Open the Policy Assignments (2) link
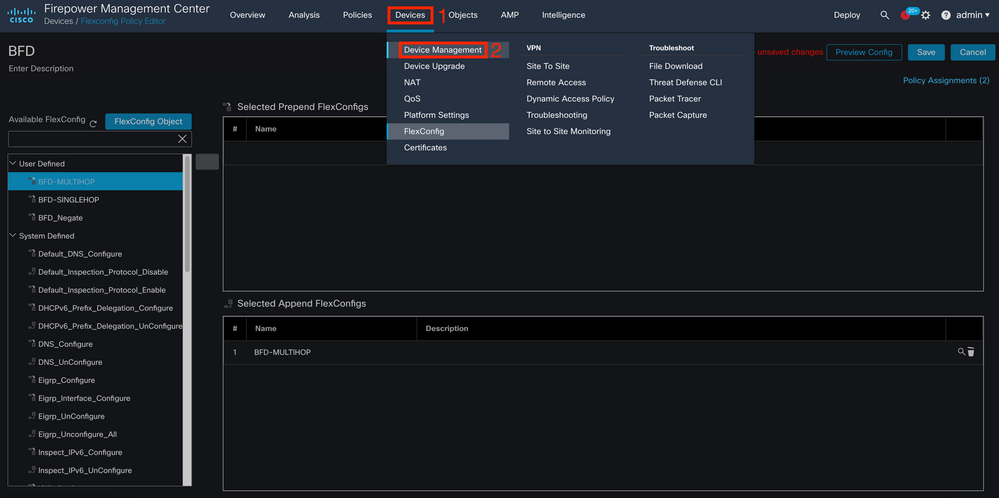This screenshot has height=498, width=999. (x=946, y=81)
